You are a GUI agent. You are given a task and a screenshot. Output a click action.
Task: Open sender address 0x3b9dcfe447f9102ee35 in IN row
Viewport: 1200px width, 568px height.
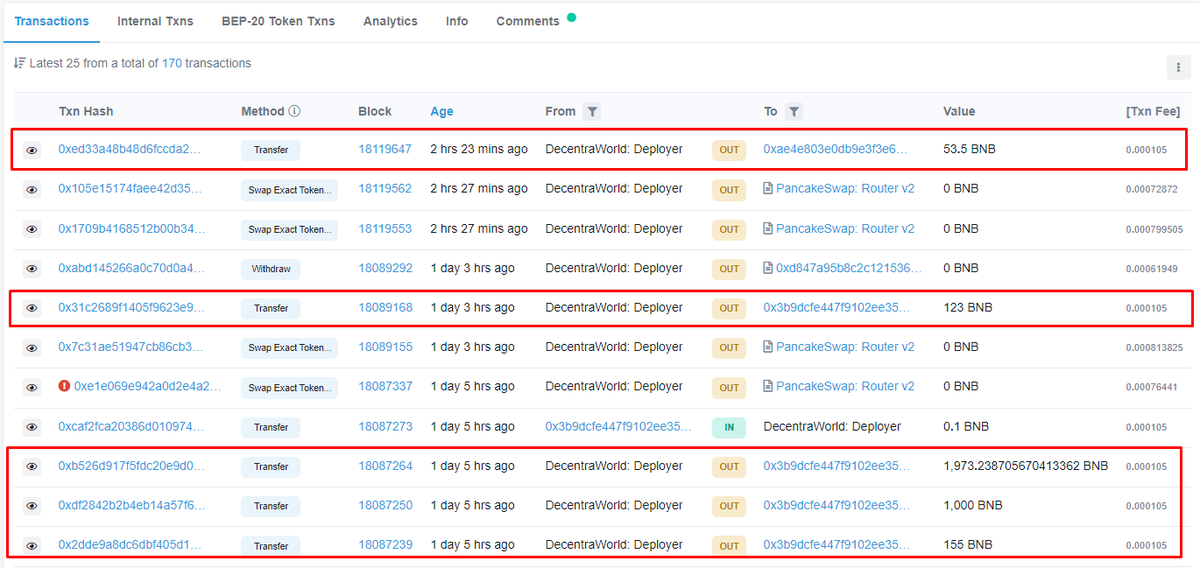tap(618, 426)
